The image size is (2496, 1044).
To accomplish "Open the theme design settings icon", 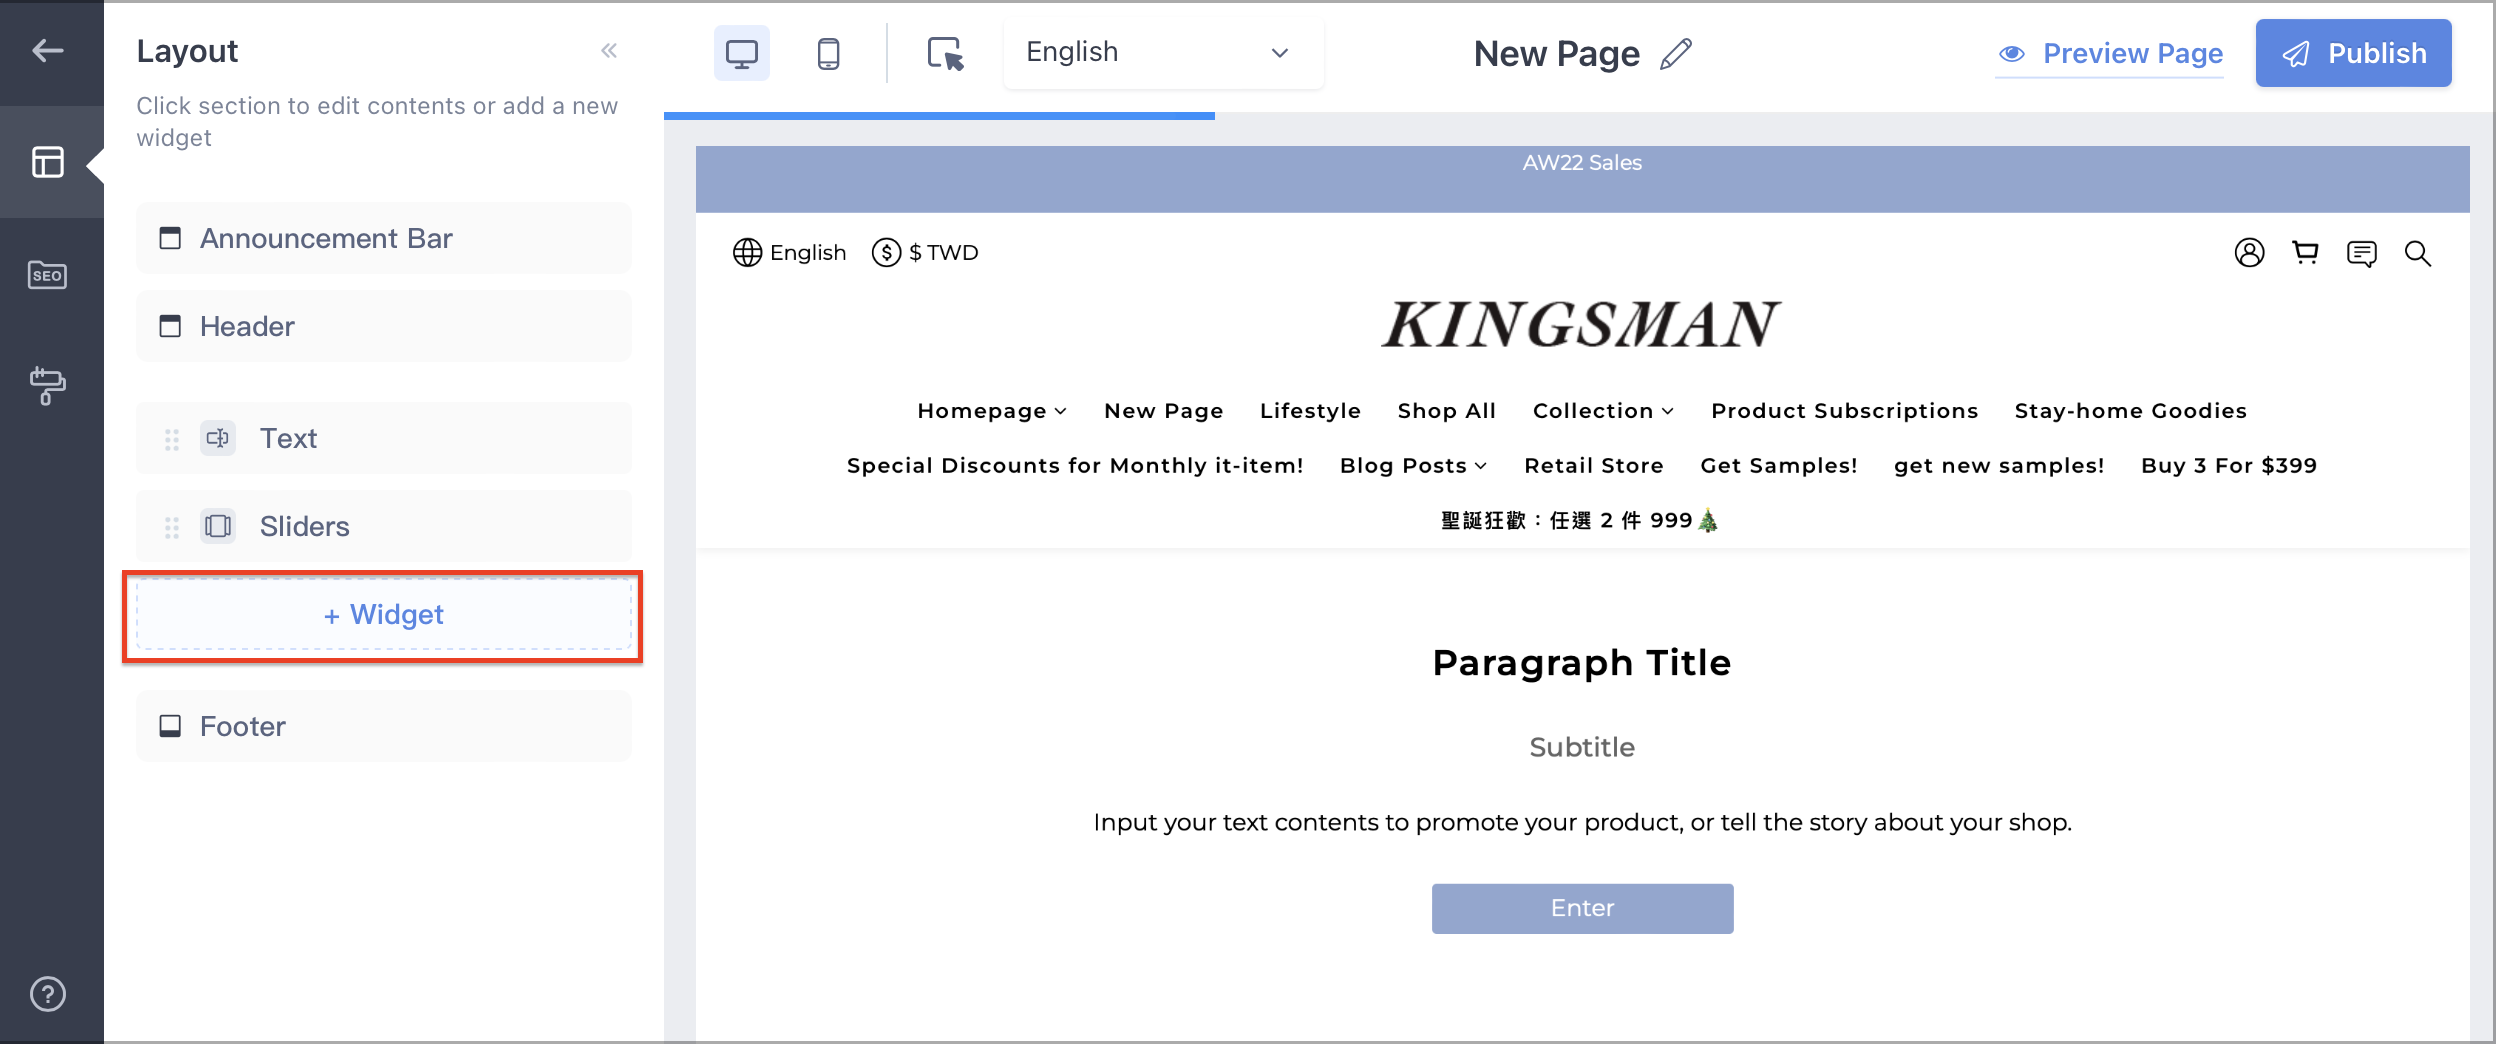I will (x=48, y=385).
